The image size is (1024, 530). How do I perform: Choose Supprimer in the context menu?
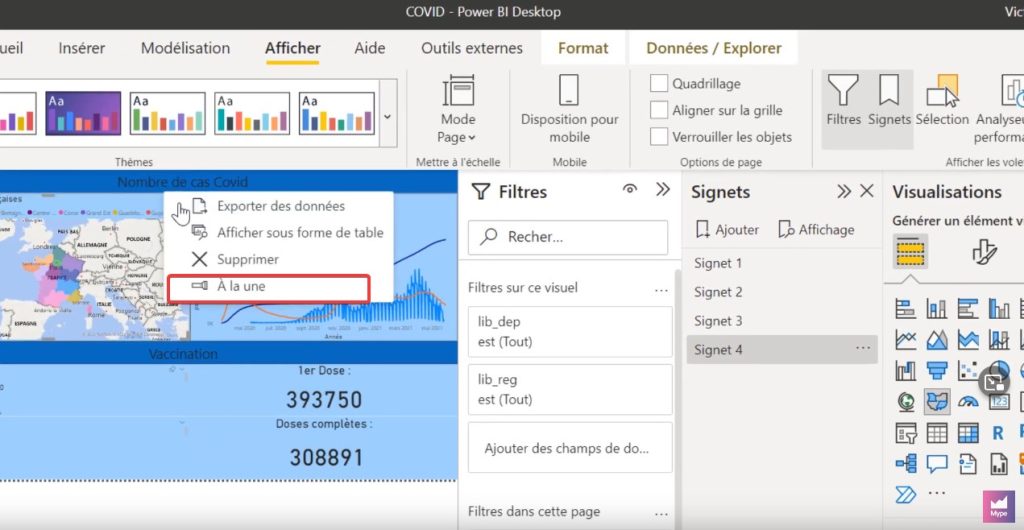point(279,260)
